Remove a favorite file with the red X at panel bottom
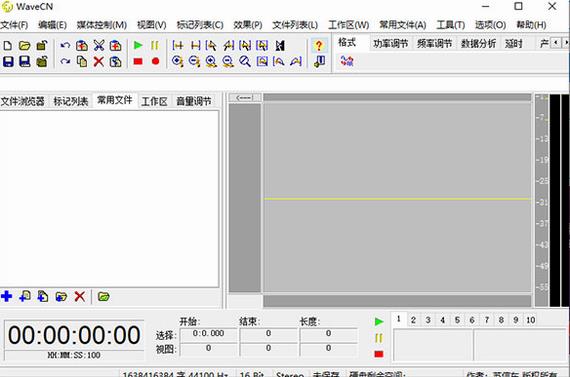Image resolution: width=570 pixels, height=377 pixels. (80, 296)
